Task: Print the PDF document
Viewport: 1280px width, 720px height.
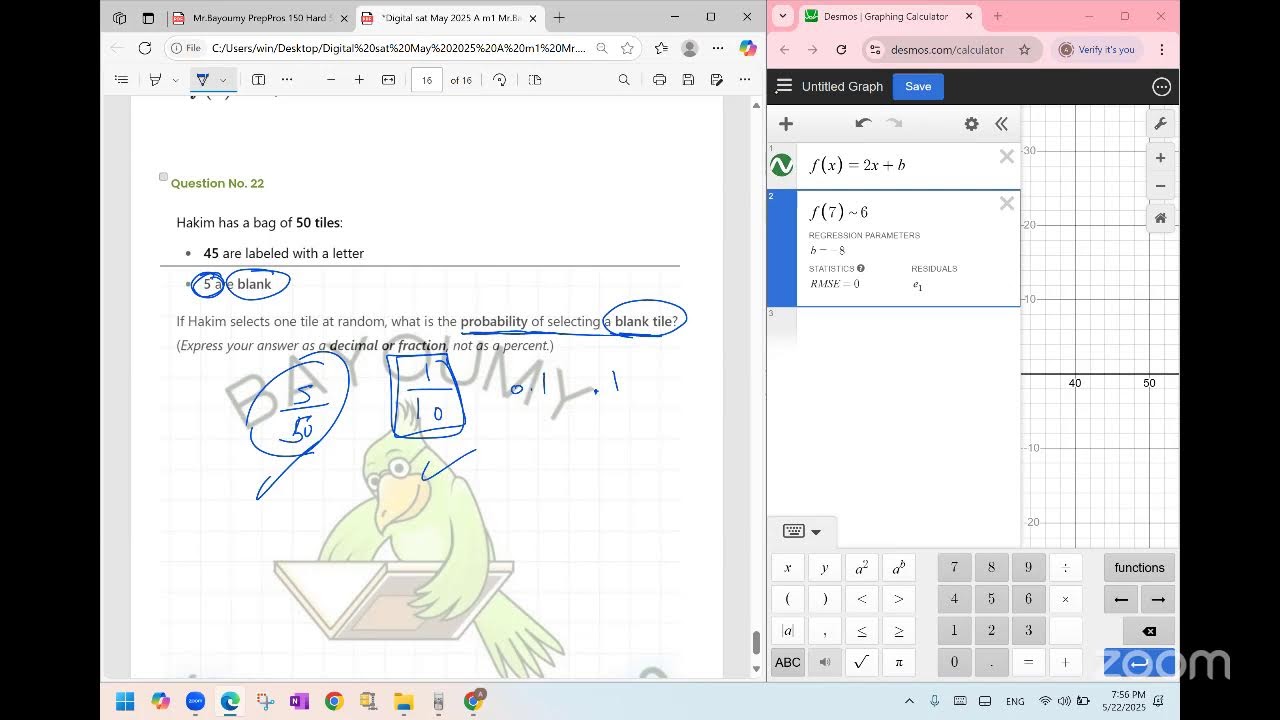Action: pos(659,80)
